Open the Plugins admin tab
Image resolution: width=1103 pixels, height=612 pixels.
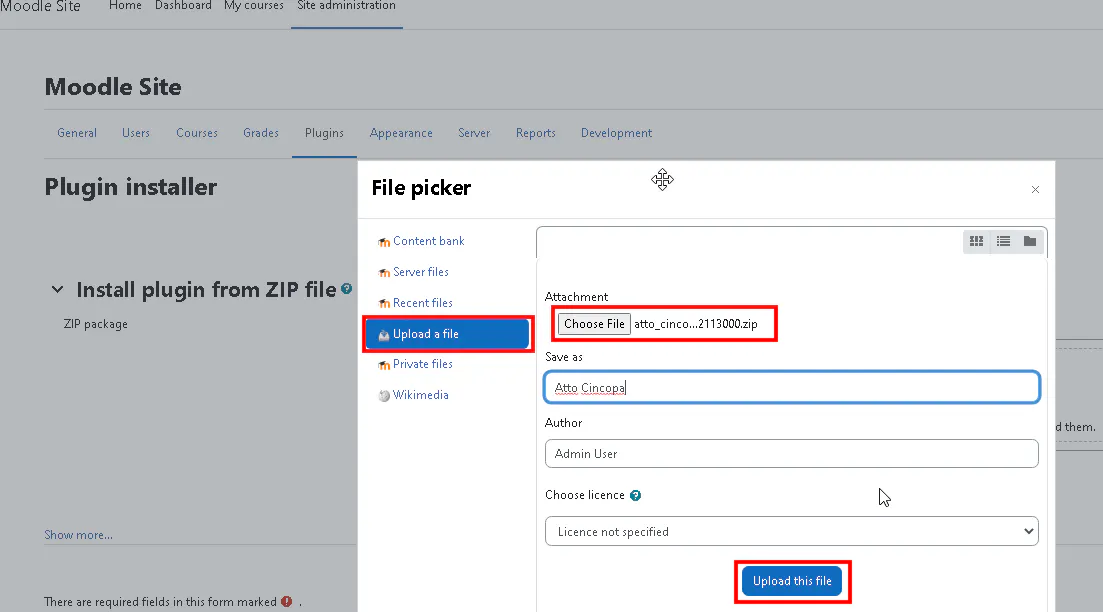(x=324, y=133)
